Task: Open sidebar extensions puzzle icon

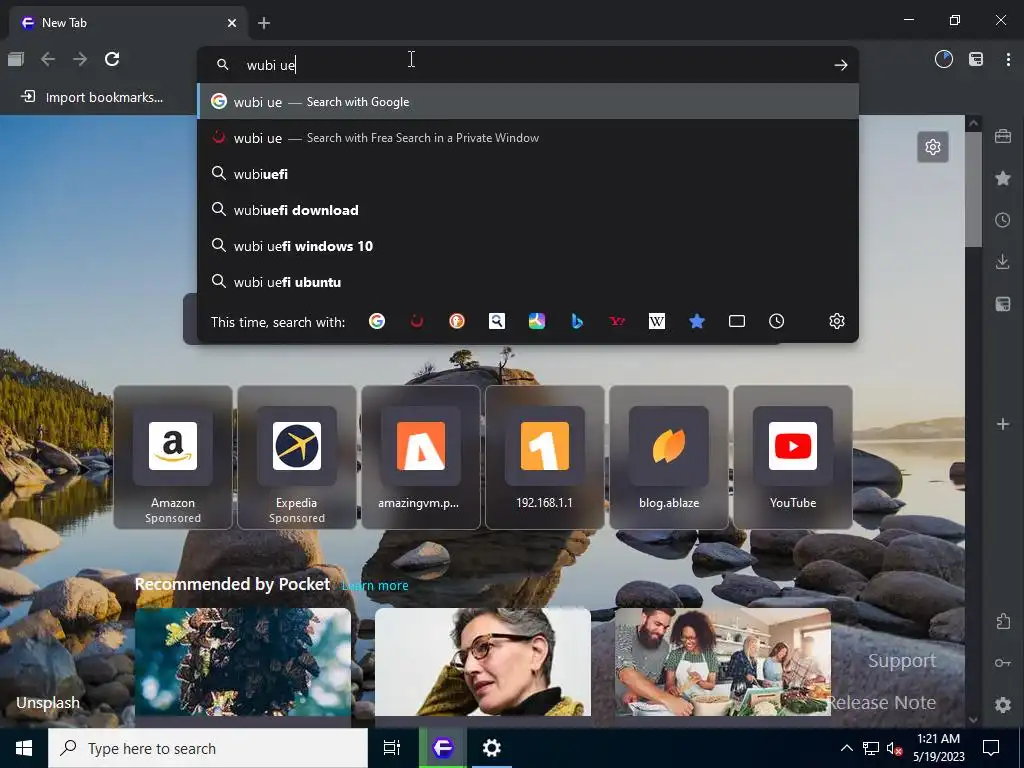Action: [x=1003, y=620]
